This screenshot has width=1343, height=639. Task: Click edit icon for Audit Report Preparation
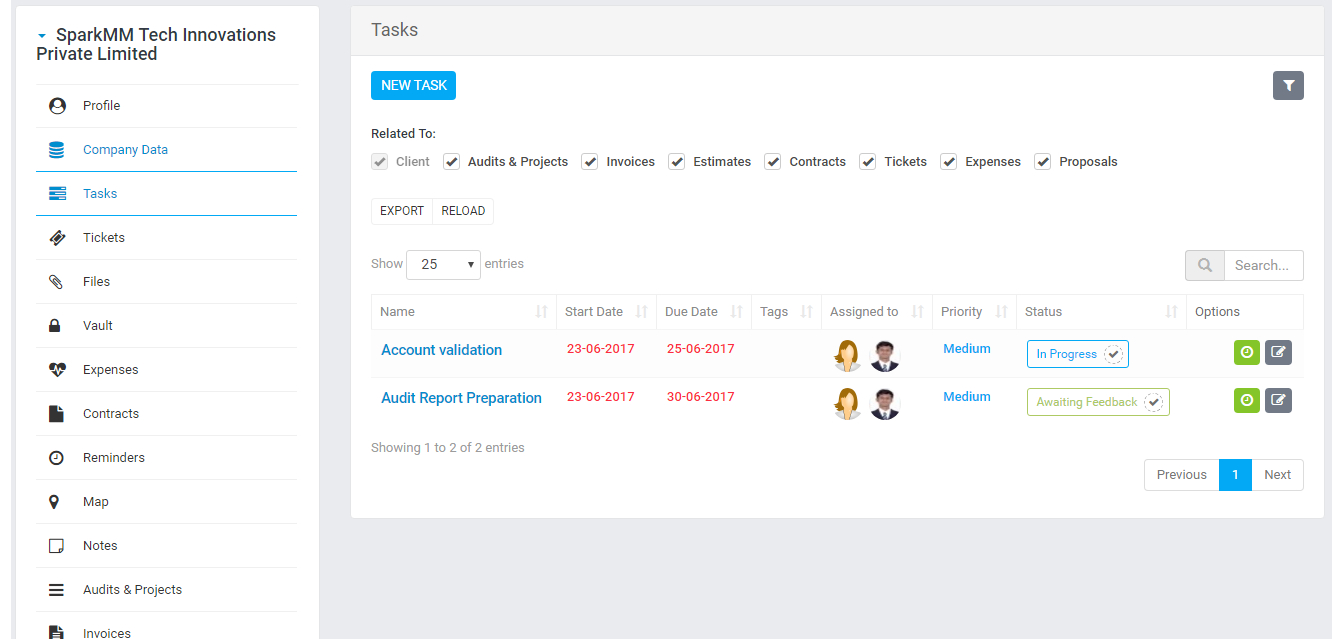(1278, 401)
